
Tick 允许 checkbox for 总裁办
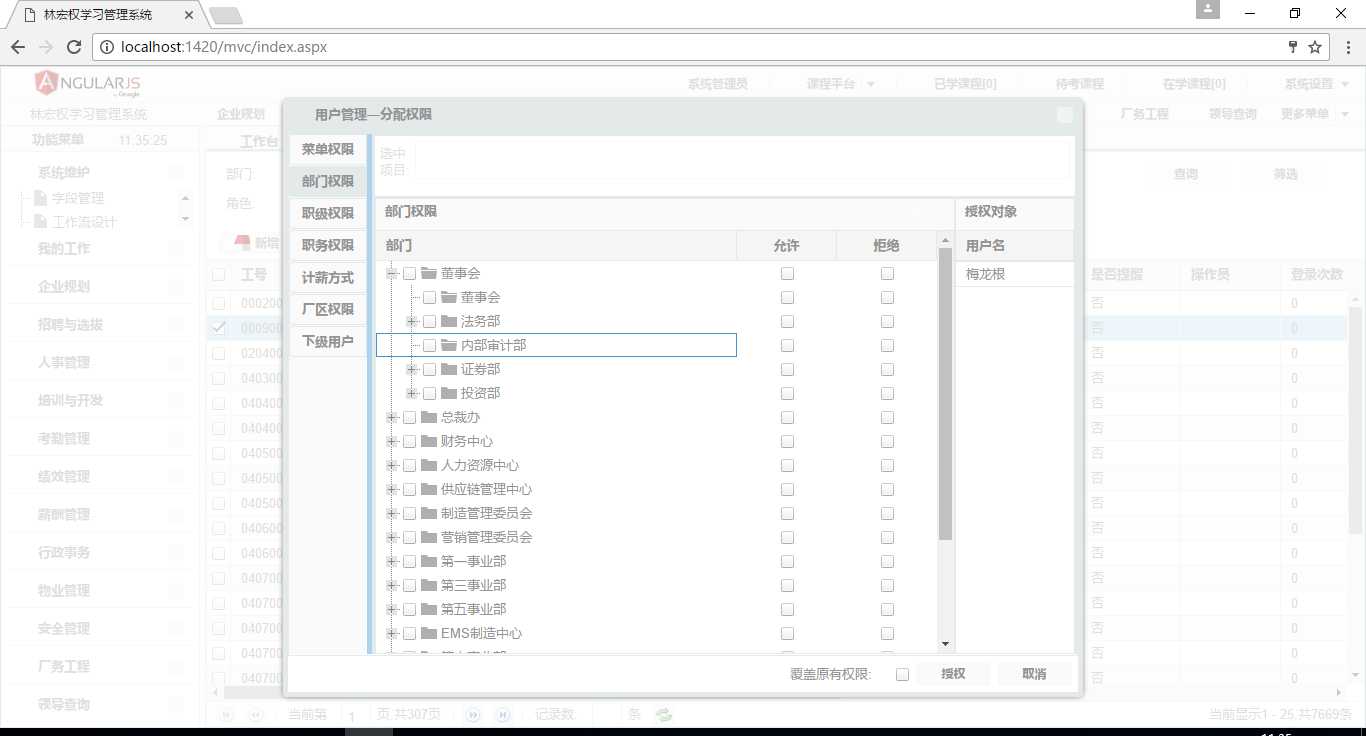point(787,417)
